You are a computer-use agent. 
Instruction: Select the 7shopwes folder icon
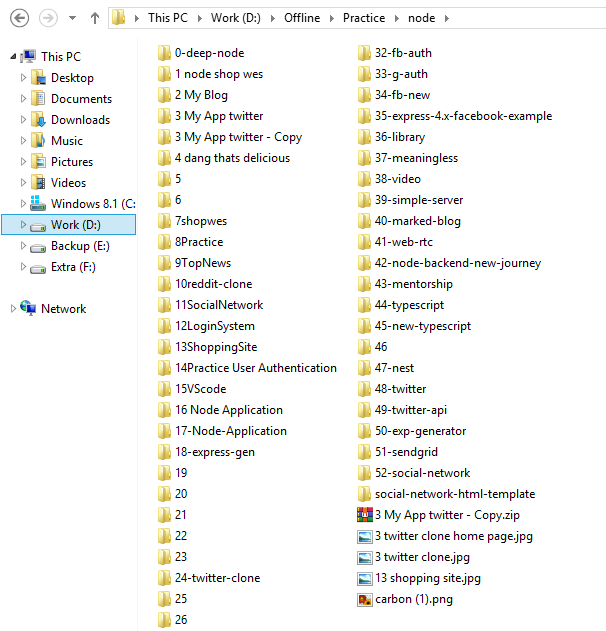[x=164, y=221]
